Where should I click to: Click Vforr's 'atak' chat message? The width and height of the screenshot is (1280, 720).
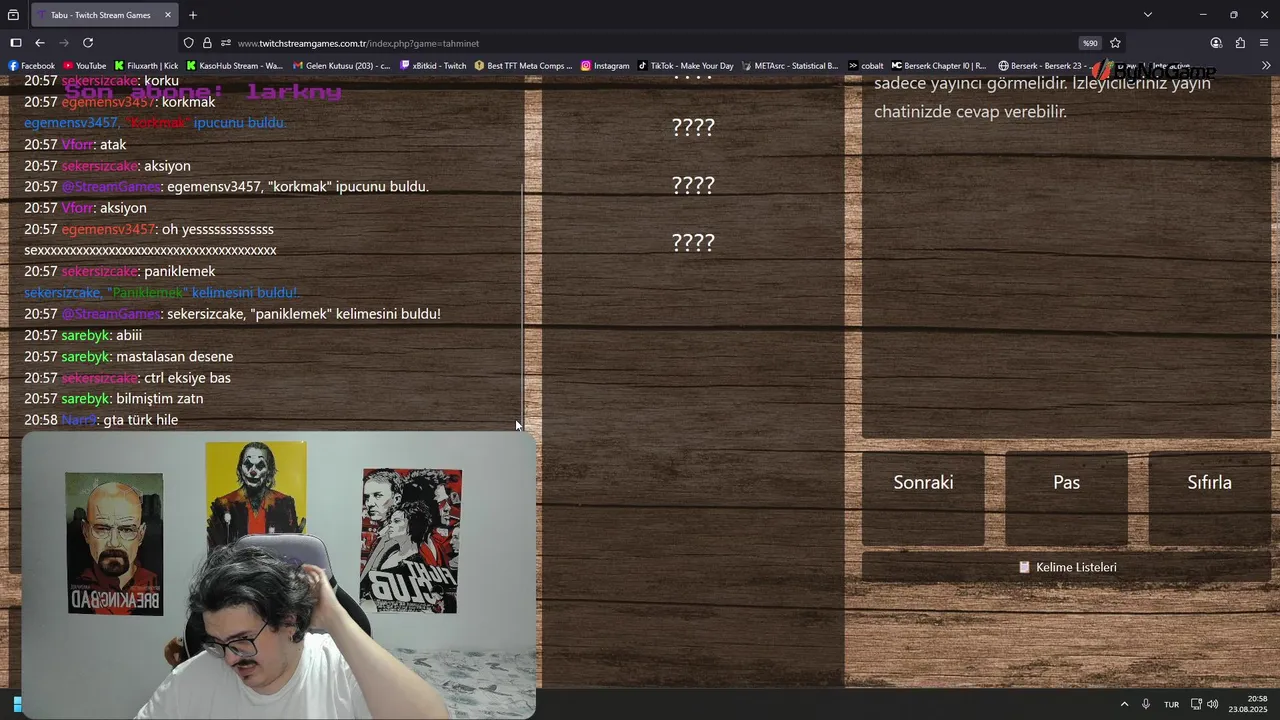pos(75,145)
